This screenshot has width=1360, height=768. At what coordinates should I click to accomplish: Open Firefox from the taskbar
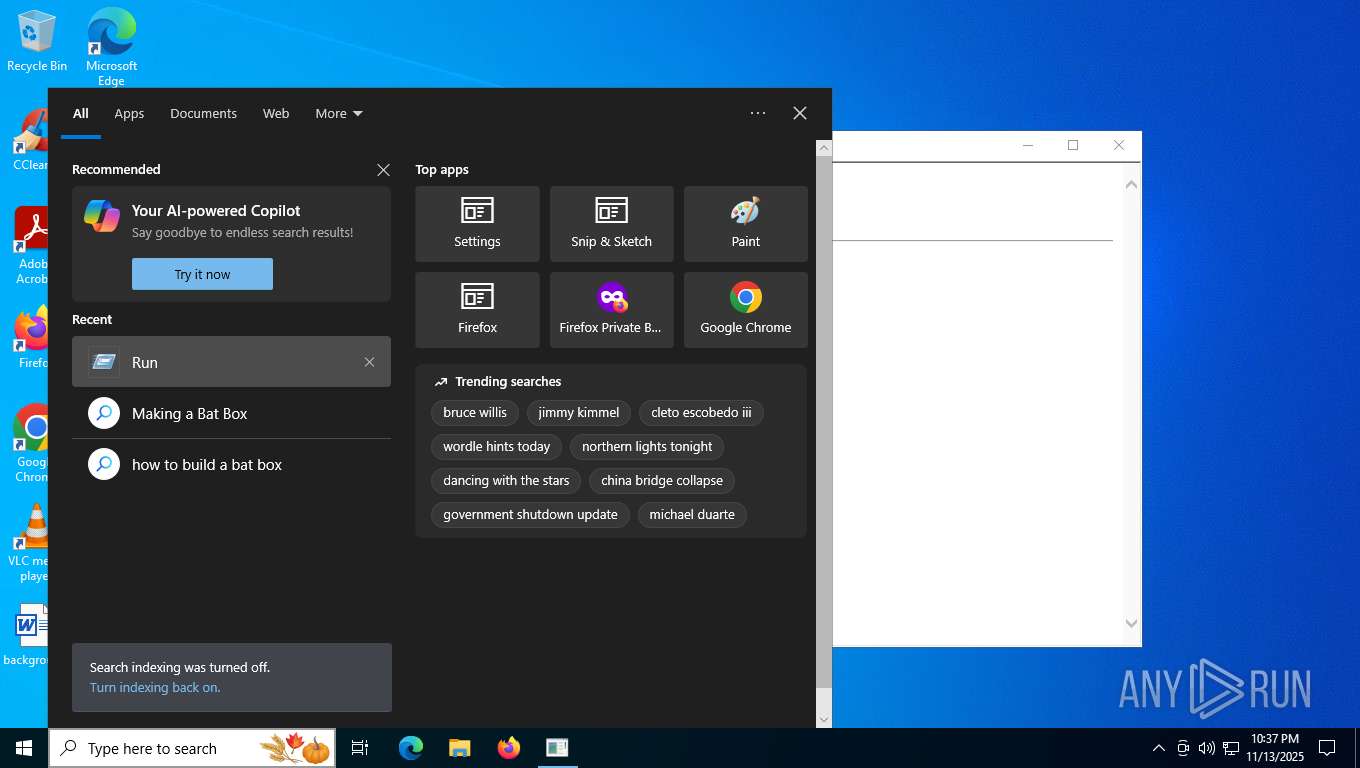(509, 748)
